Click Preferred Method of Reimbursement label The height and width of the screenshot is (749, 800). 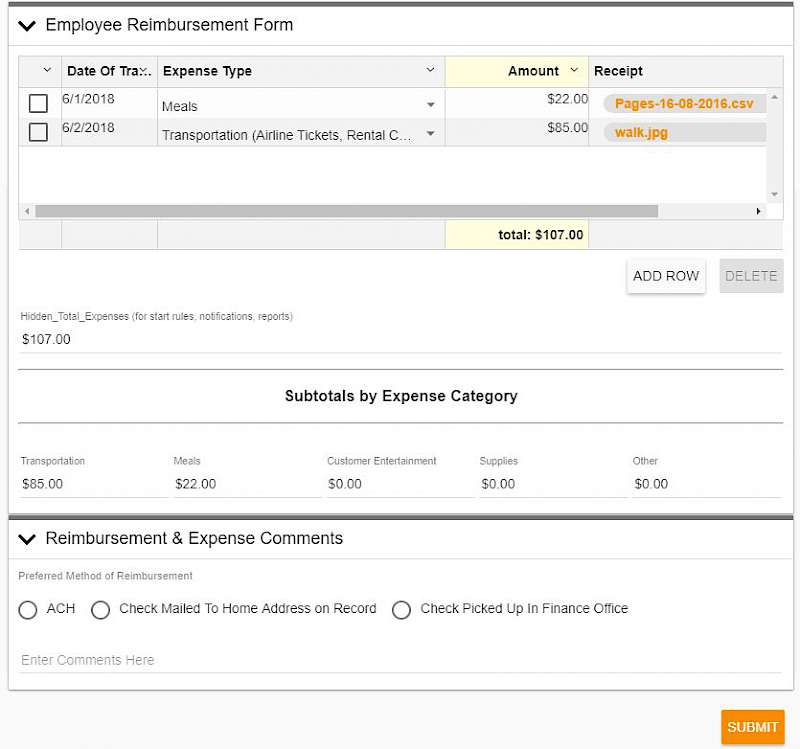[105, 576]
